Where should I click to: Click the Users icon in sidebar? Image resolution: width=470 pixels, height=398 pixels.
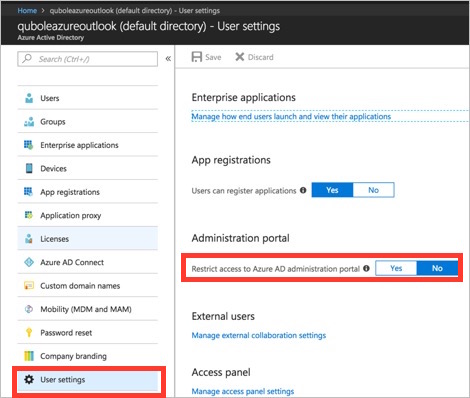tap(29, 98)
